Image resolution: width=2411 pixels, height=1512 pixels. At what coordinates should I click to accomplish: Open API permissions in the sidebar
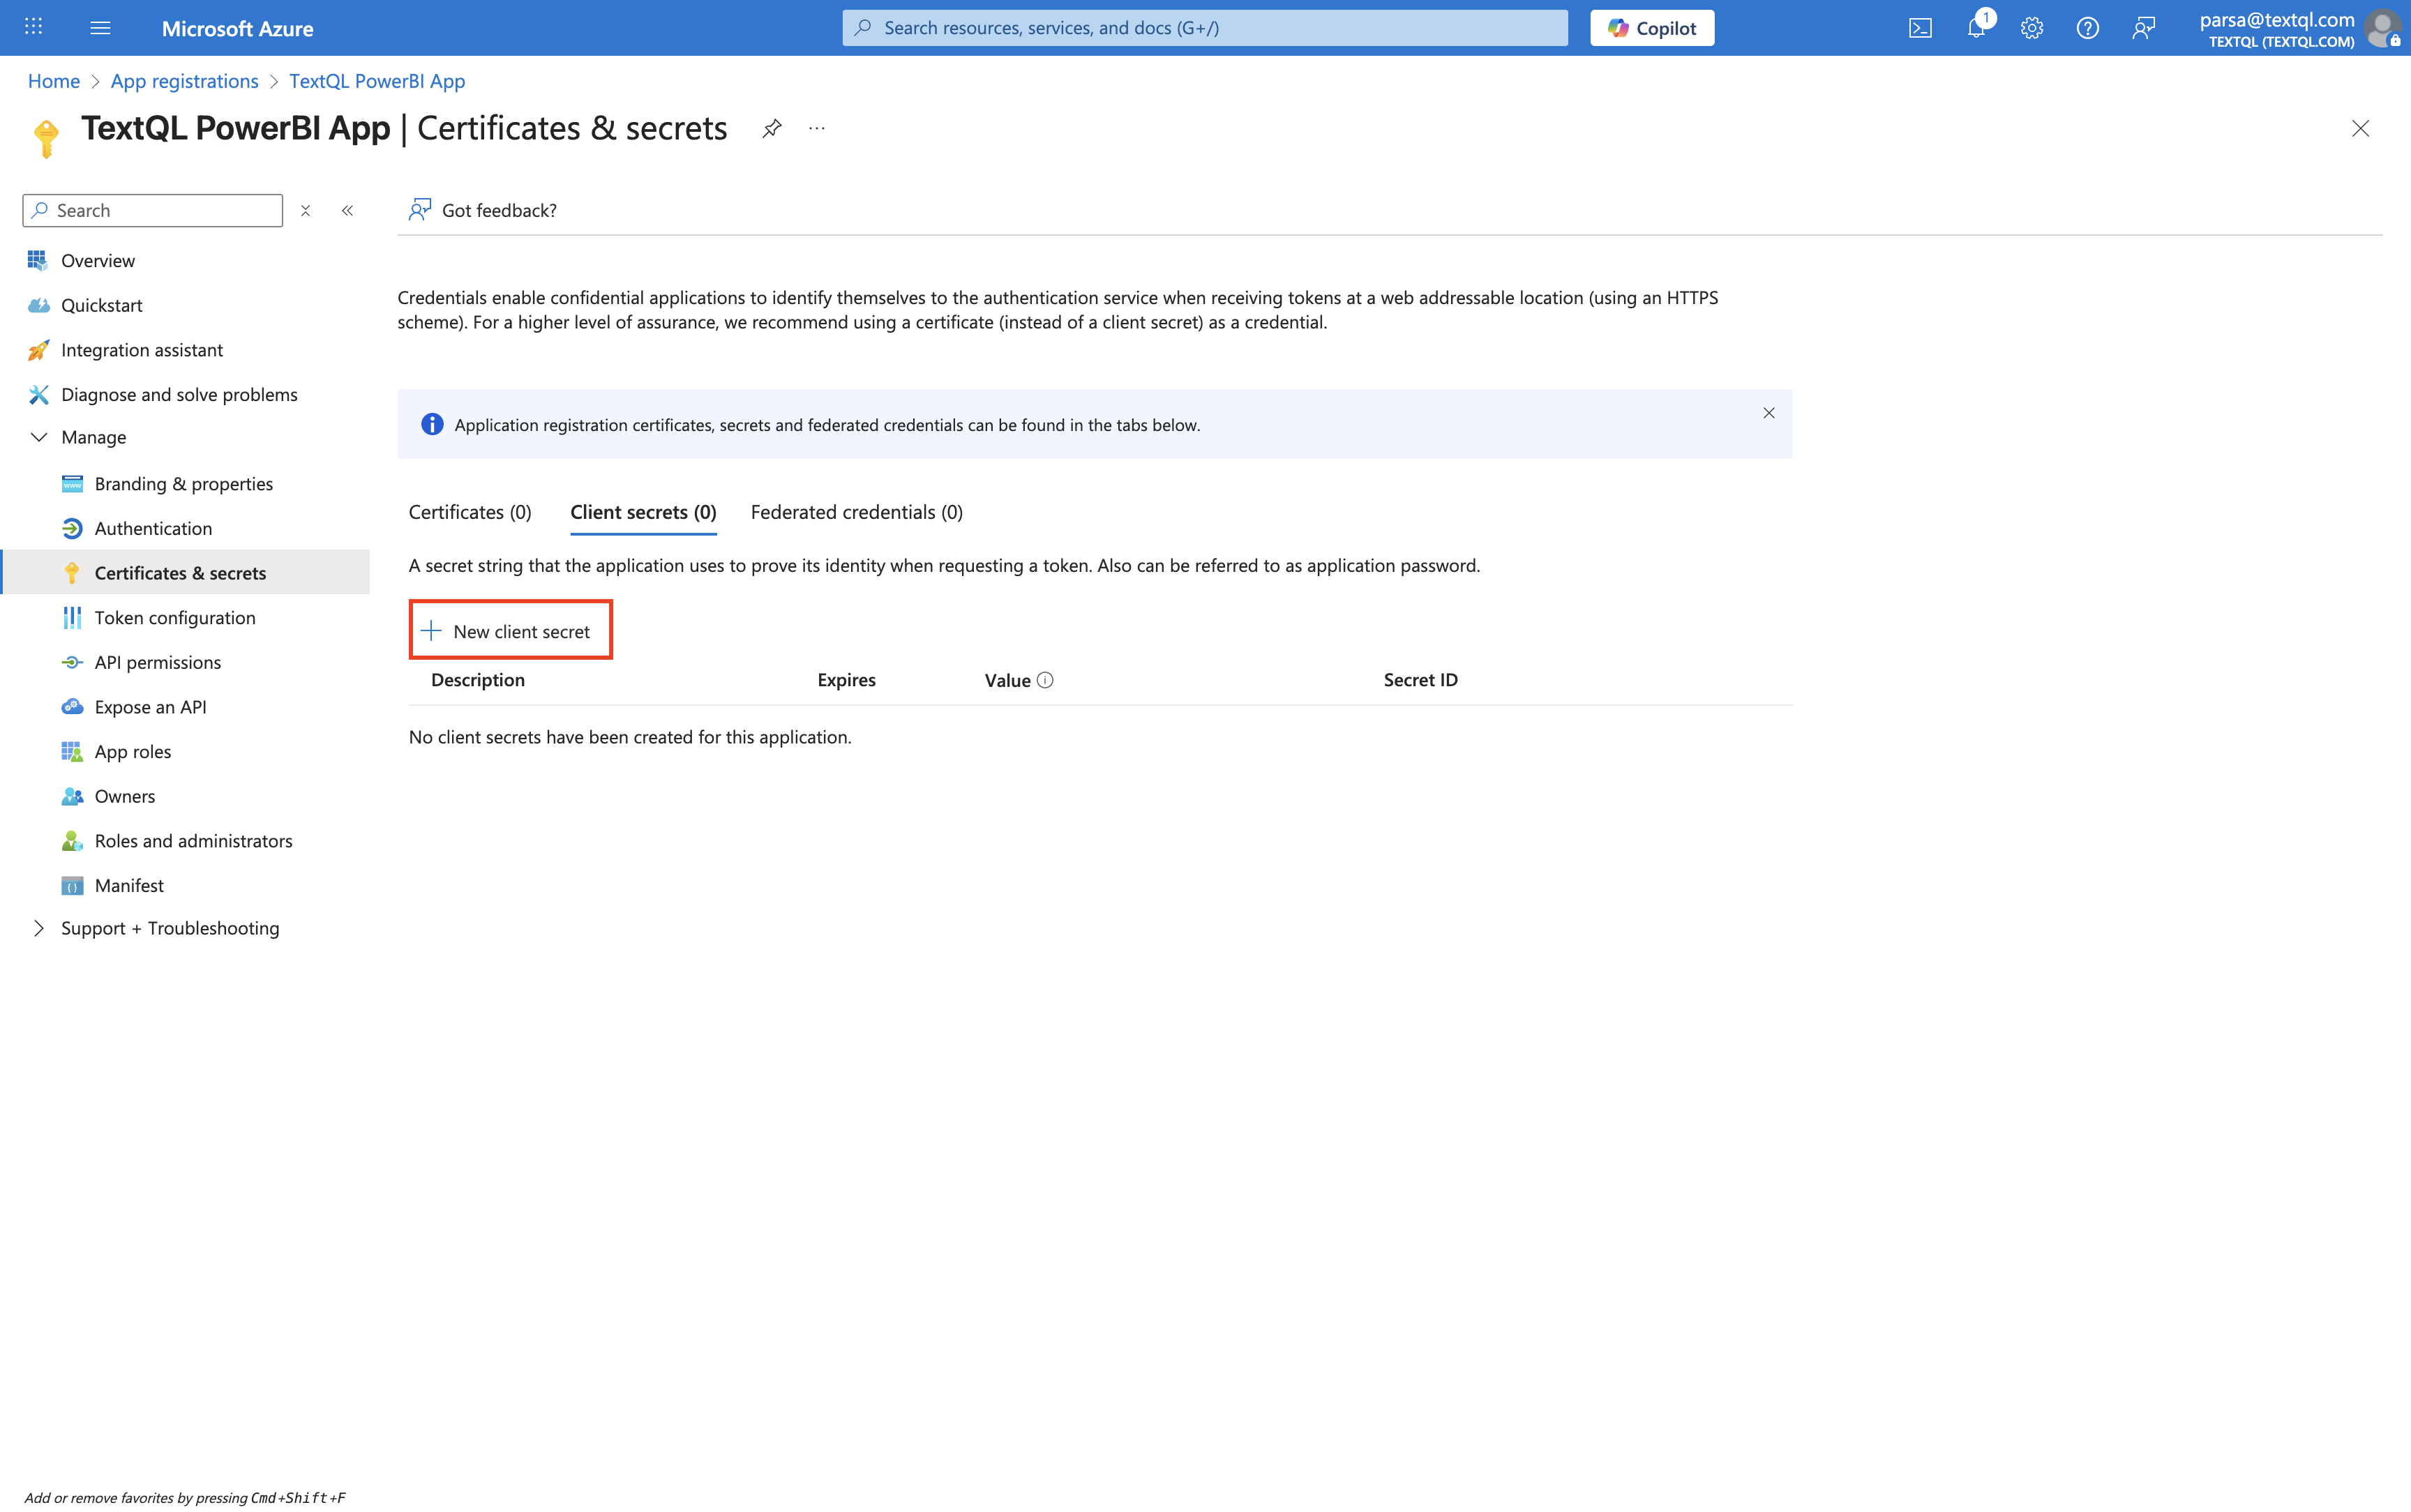[x=157, y=662]
